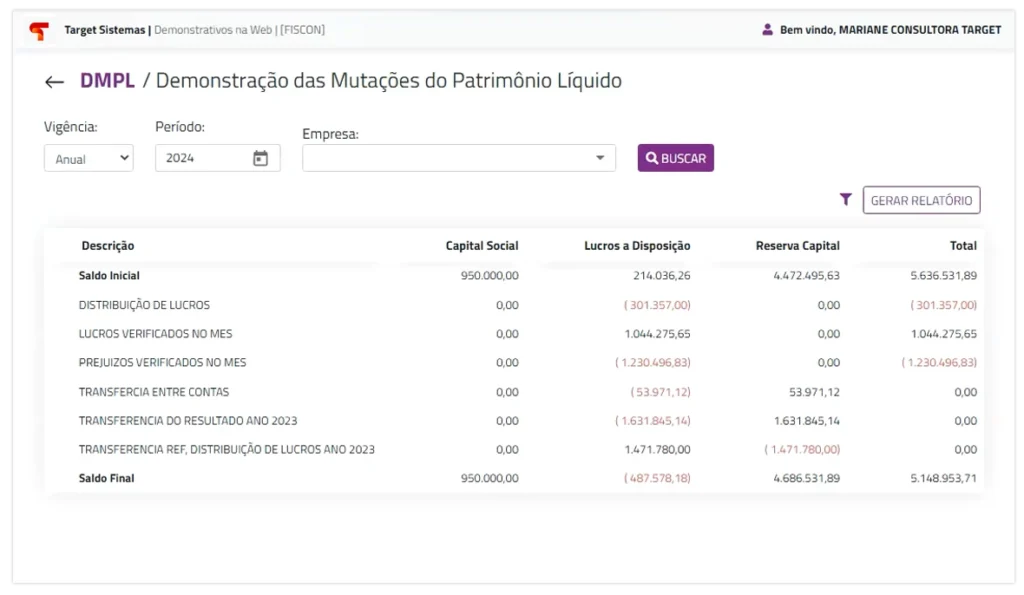Click the back arrow to leave DMPL
The image size is (1024, 595).
55,82
